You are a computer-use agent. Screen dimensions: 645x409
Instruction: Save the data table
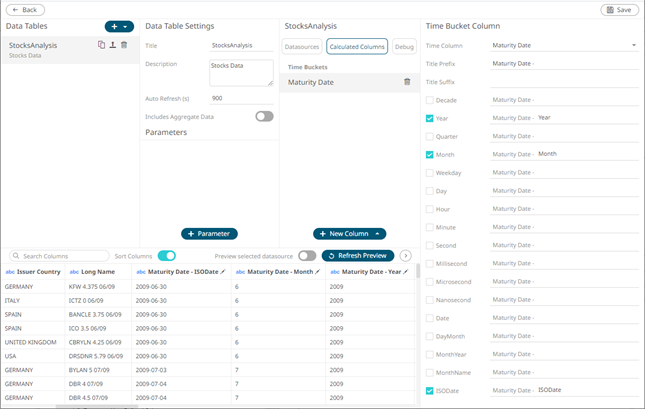coord(619,10)
